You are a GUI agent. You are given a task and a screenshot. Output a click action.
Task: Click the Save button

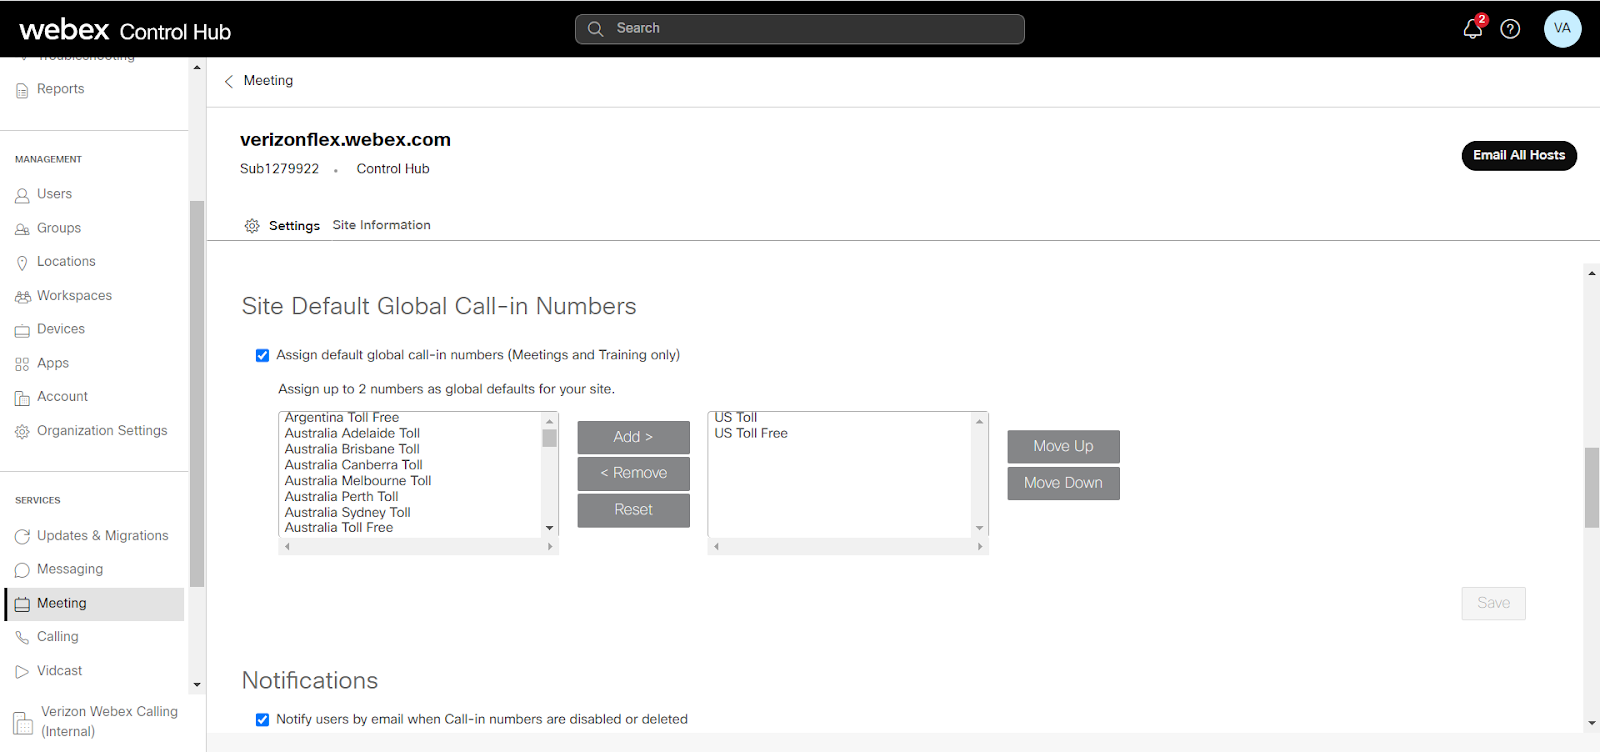pos(1493,603)
